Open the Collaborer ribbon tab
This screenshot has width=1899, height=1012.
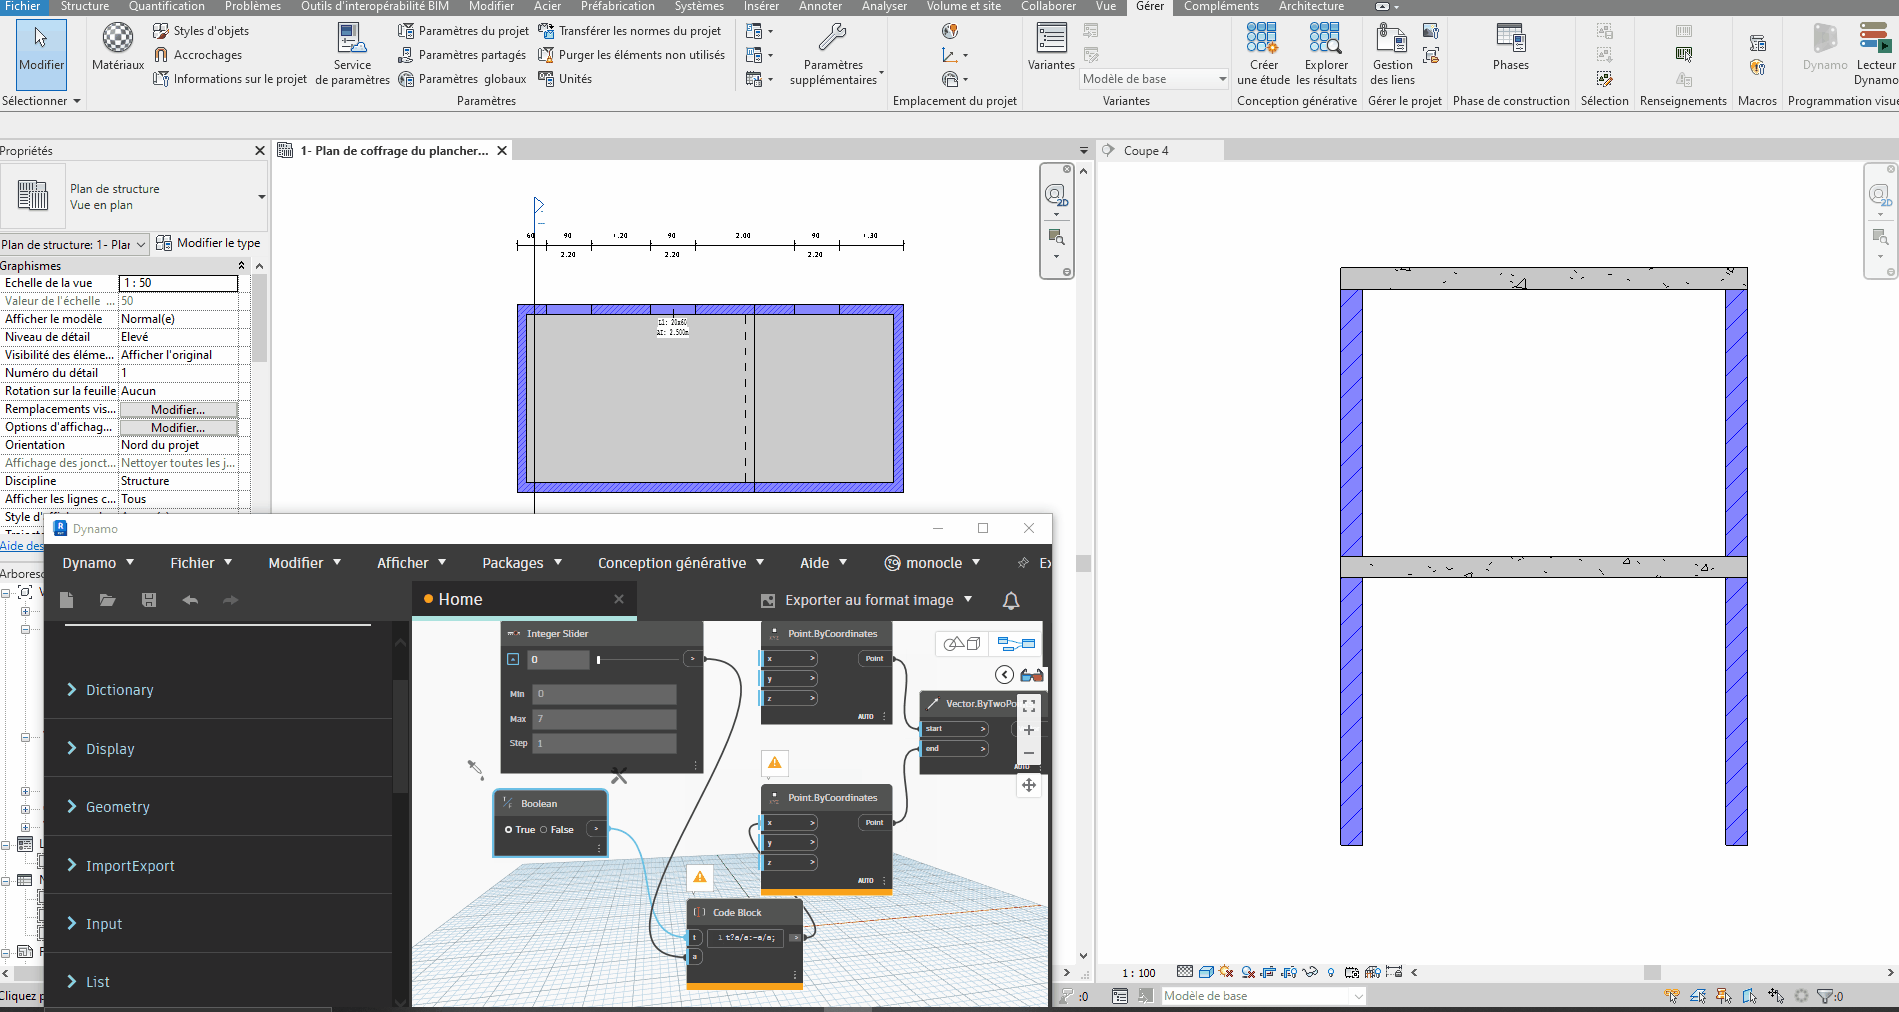click(x=1048, y=6)
